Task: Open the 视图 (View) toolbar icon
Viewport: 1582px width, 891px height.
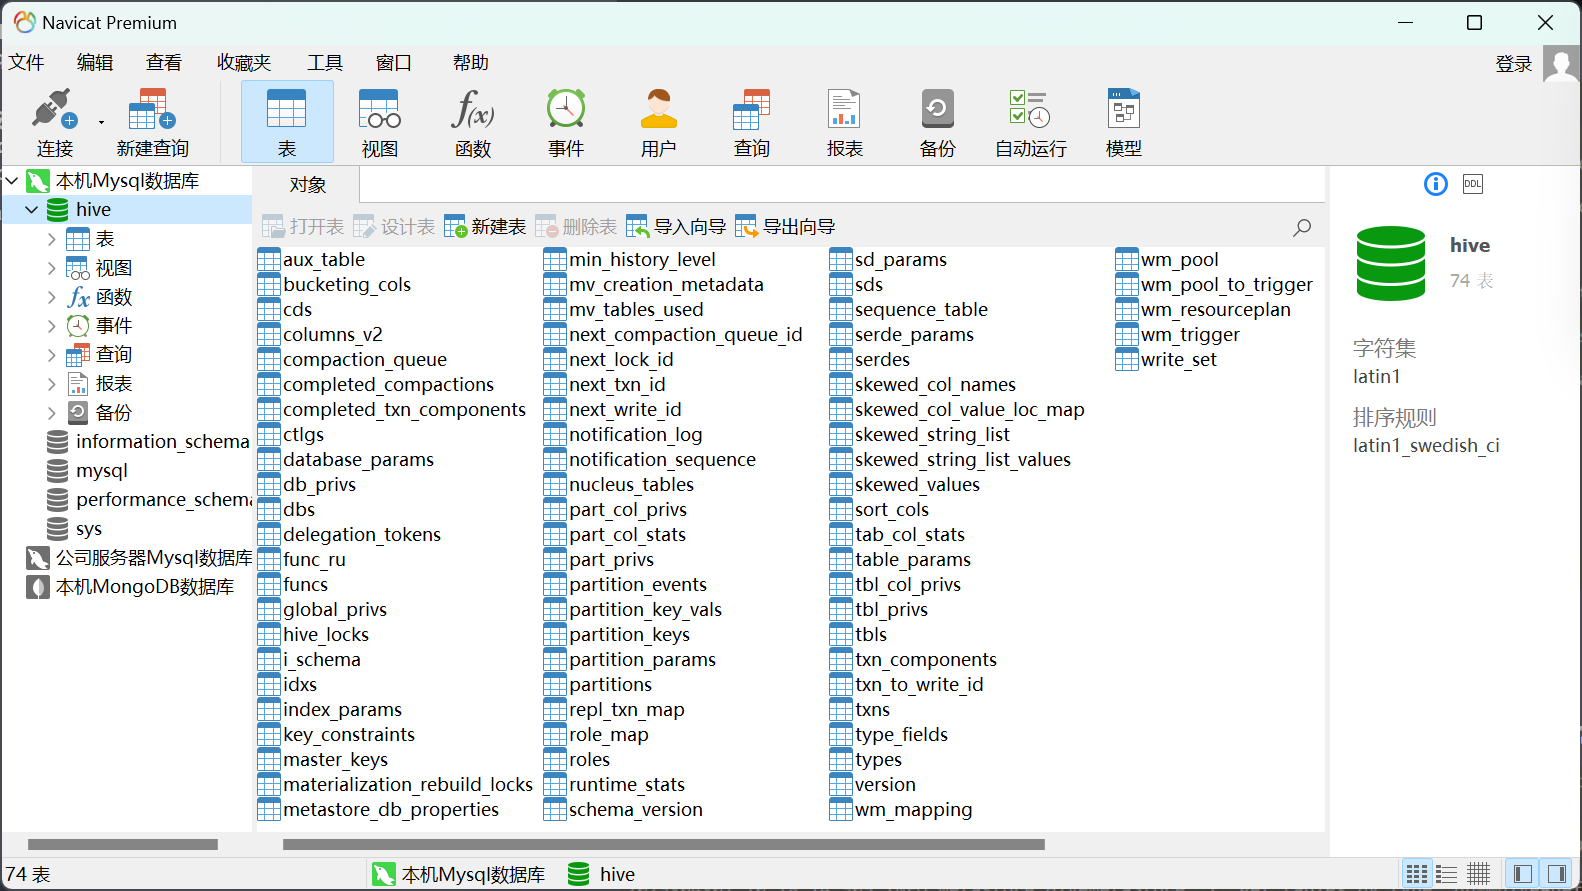Action: (380, 122)
